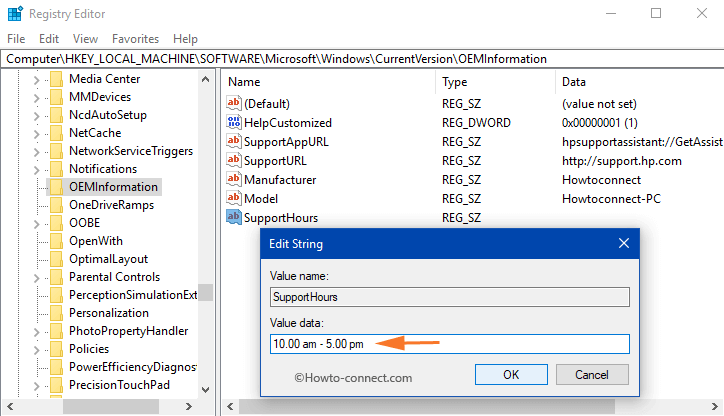The image size is (724, 416).
Task: Click the Media Center folder icon
Action: [56, 79]
